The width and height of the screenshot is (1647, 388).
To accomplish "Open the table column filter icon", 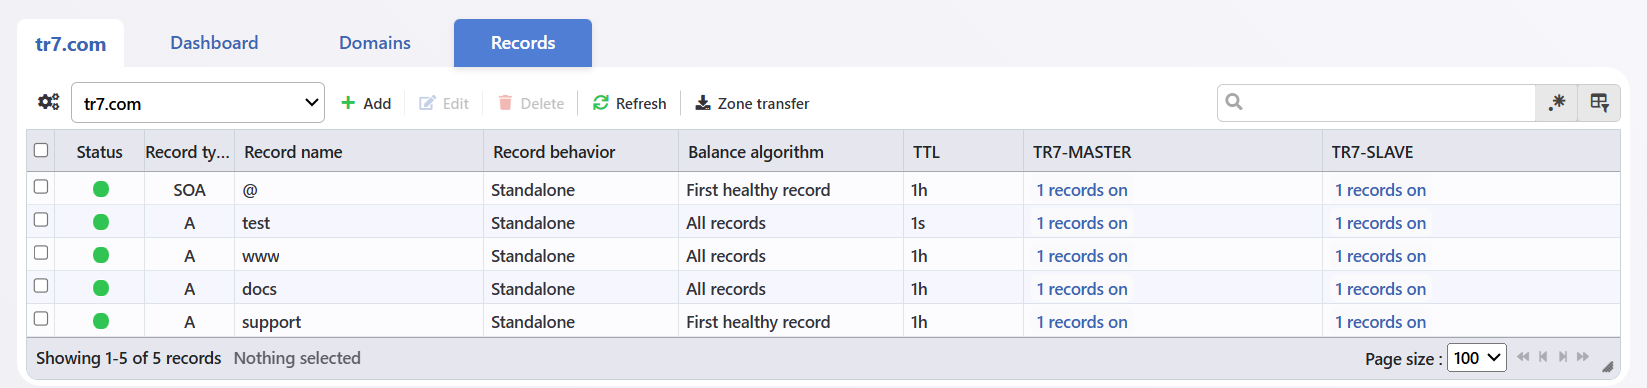I will coord(1599,102).
